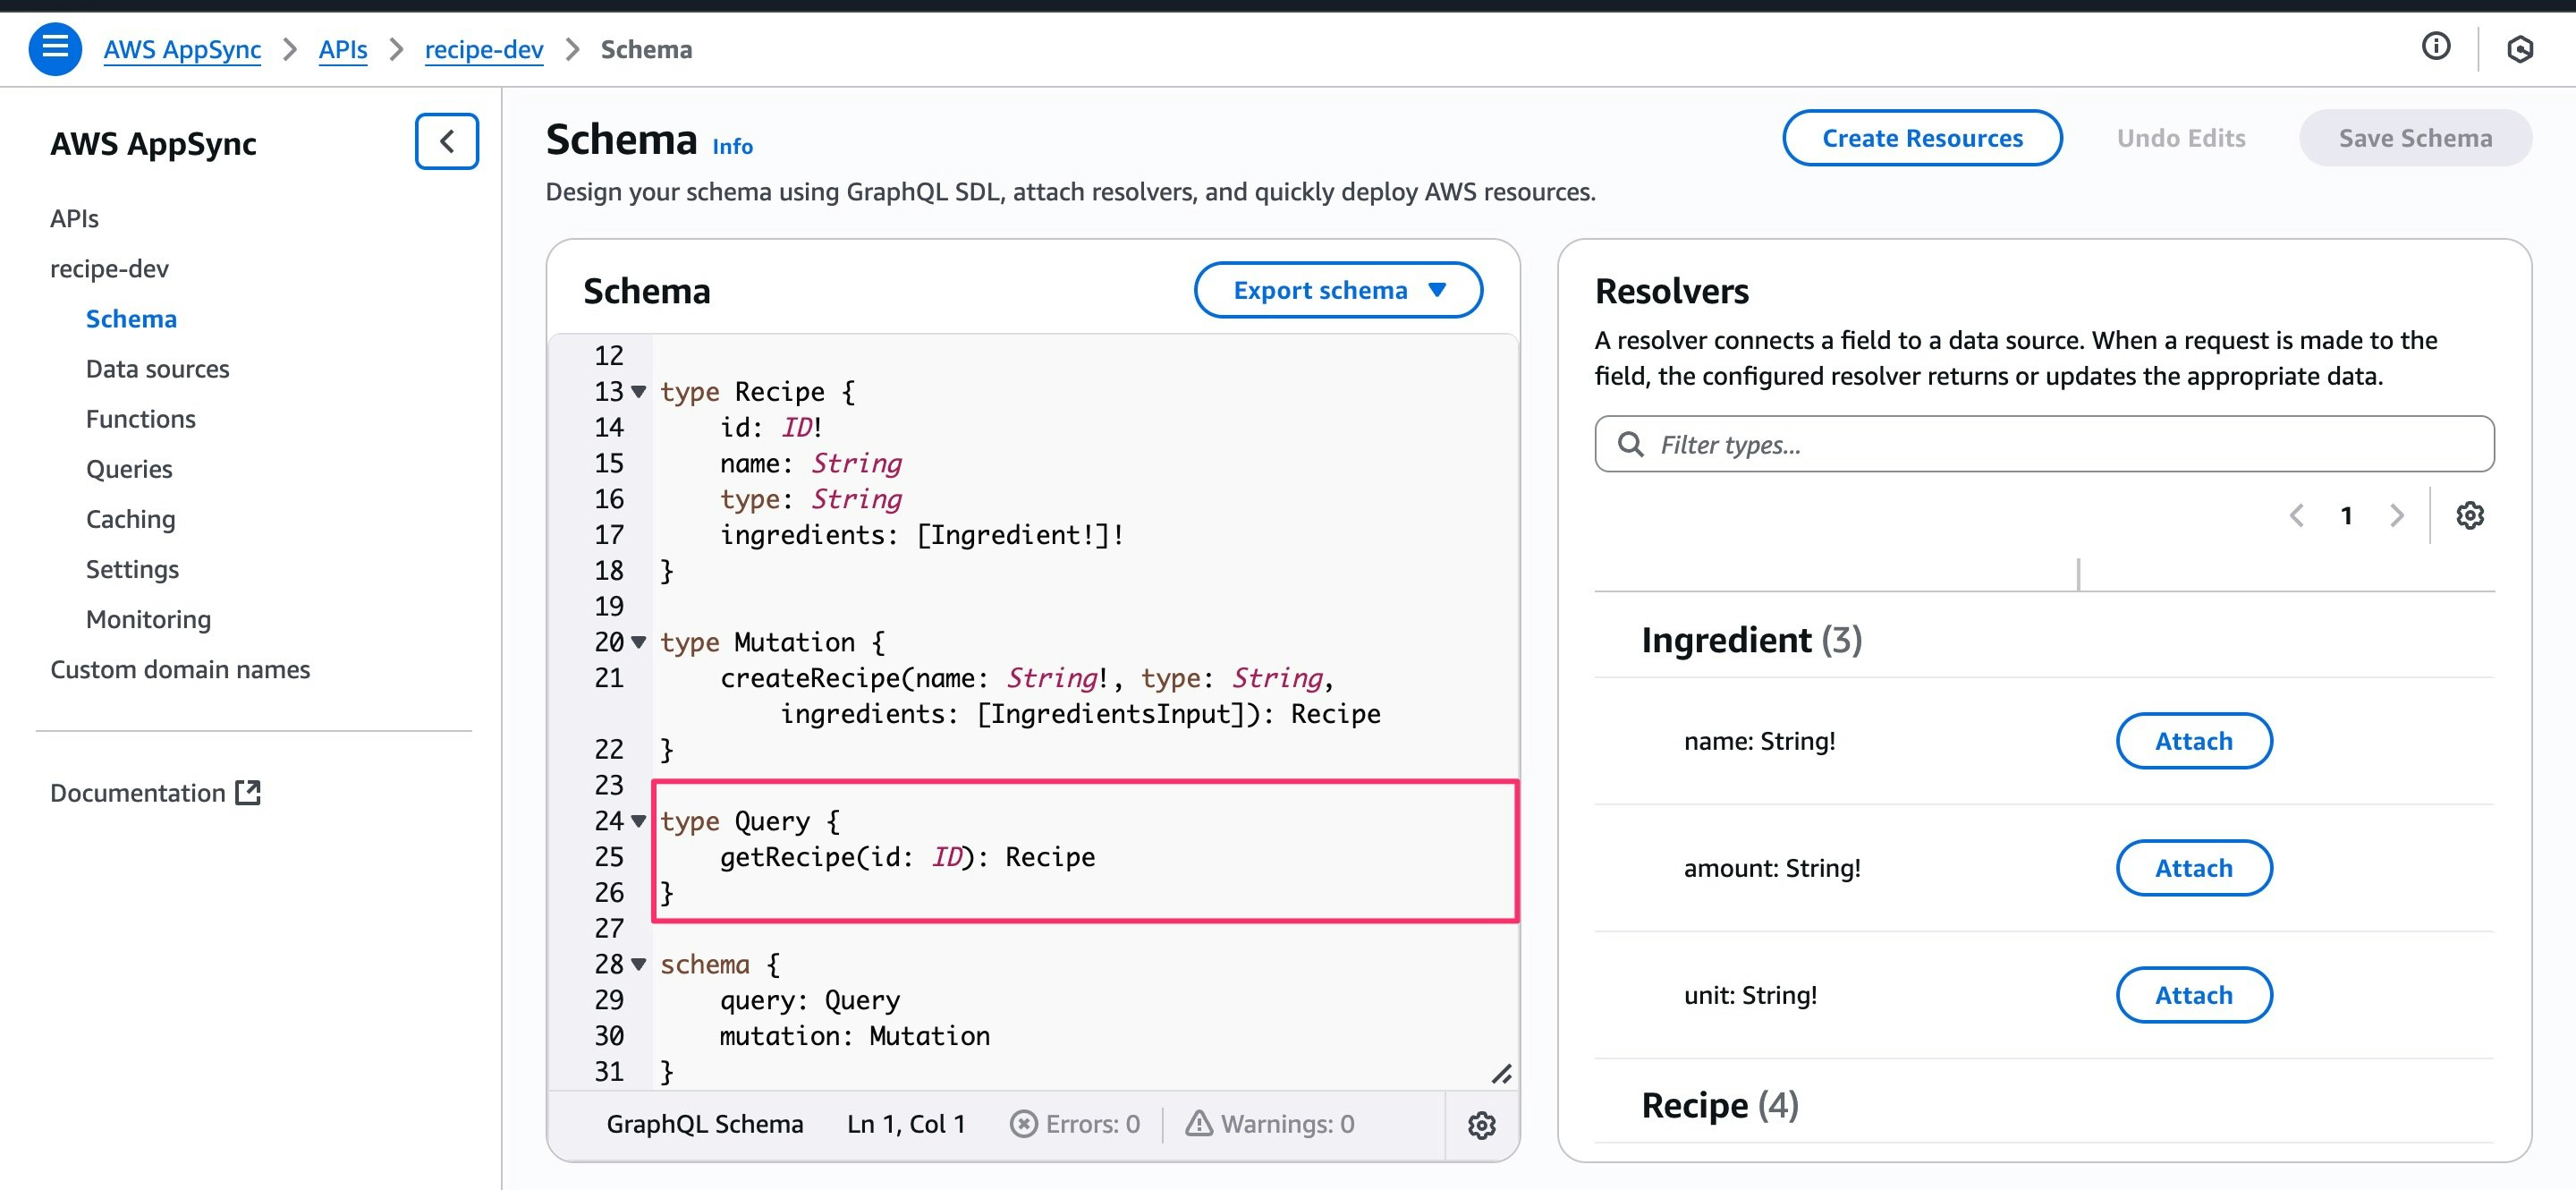
Task: Open resolvers pagination settings gear
Action: pyautogui.click(x=2469, y=515)
